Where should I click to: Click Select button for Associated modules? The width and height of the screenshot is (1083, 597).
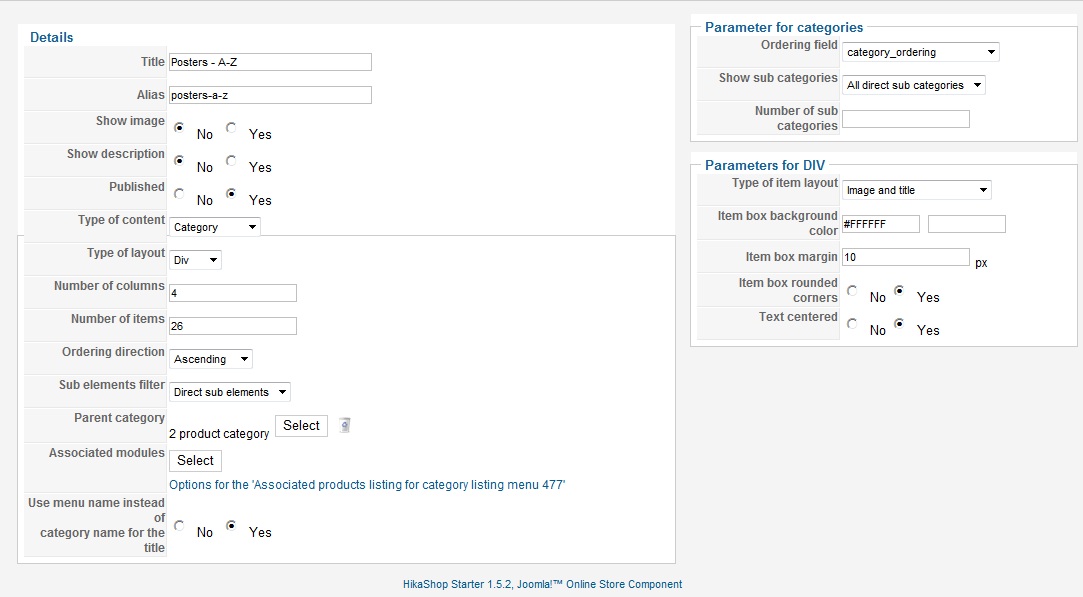tap(195, 460)
